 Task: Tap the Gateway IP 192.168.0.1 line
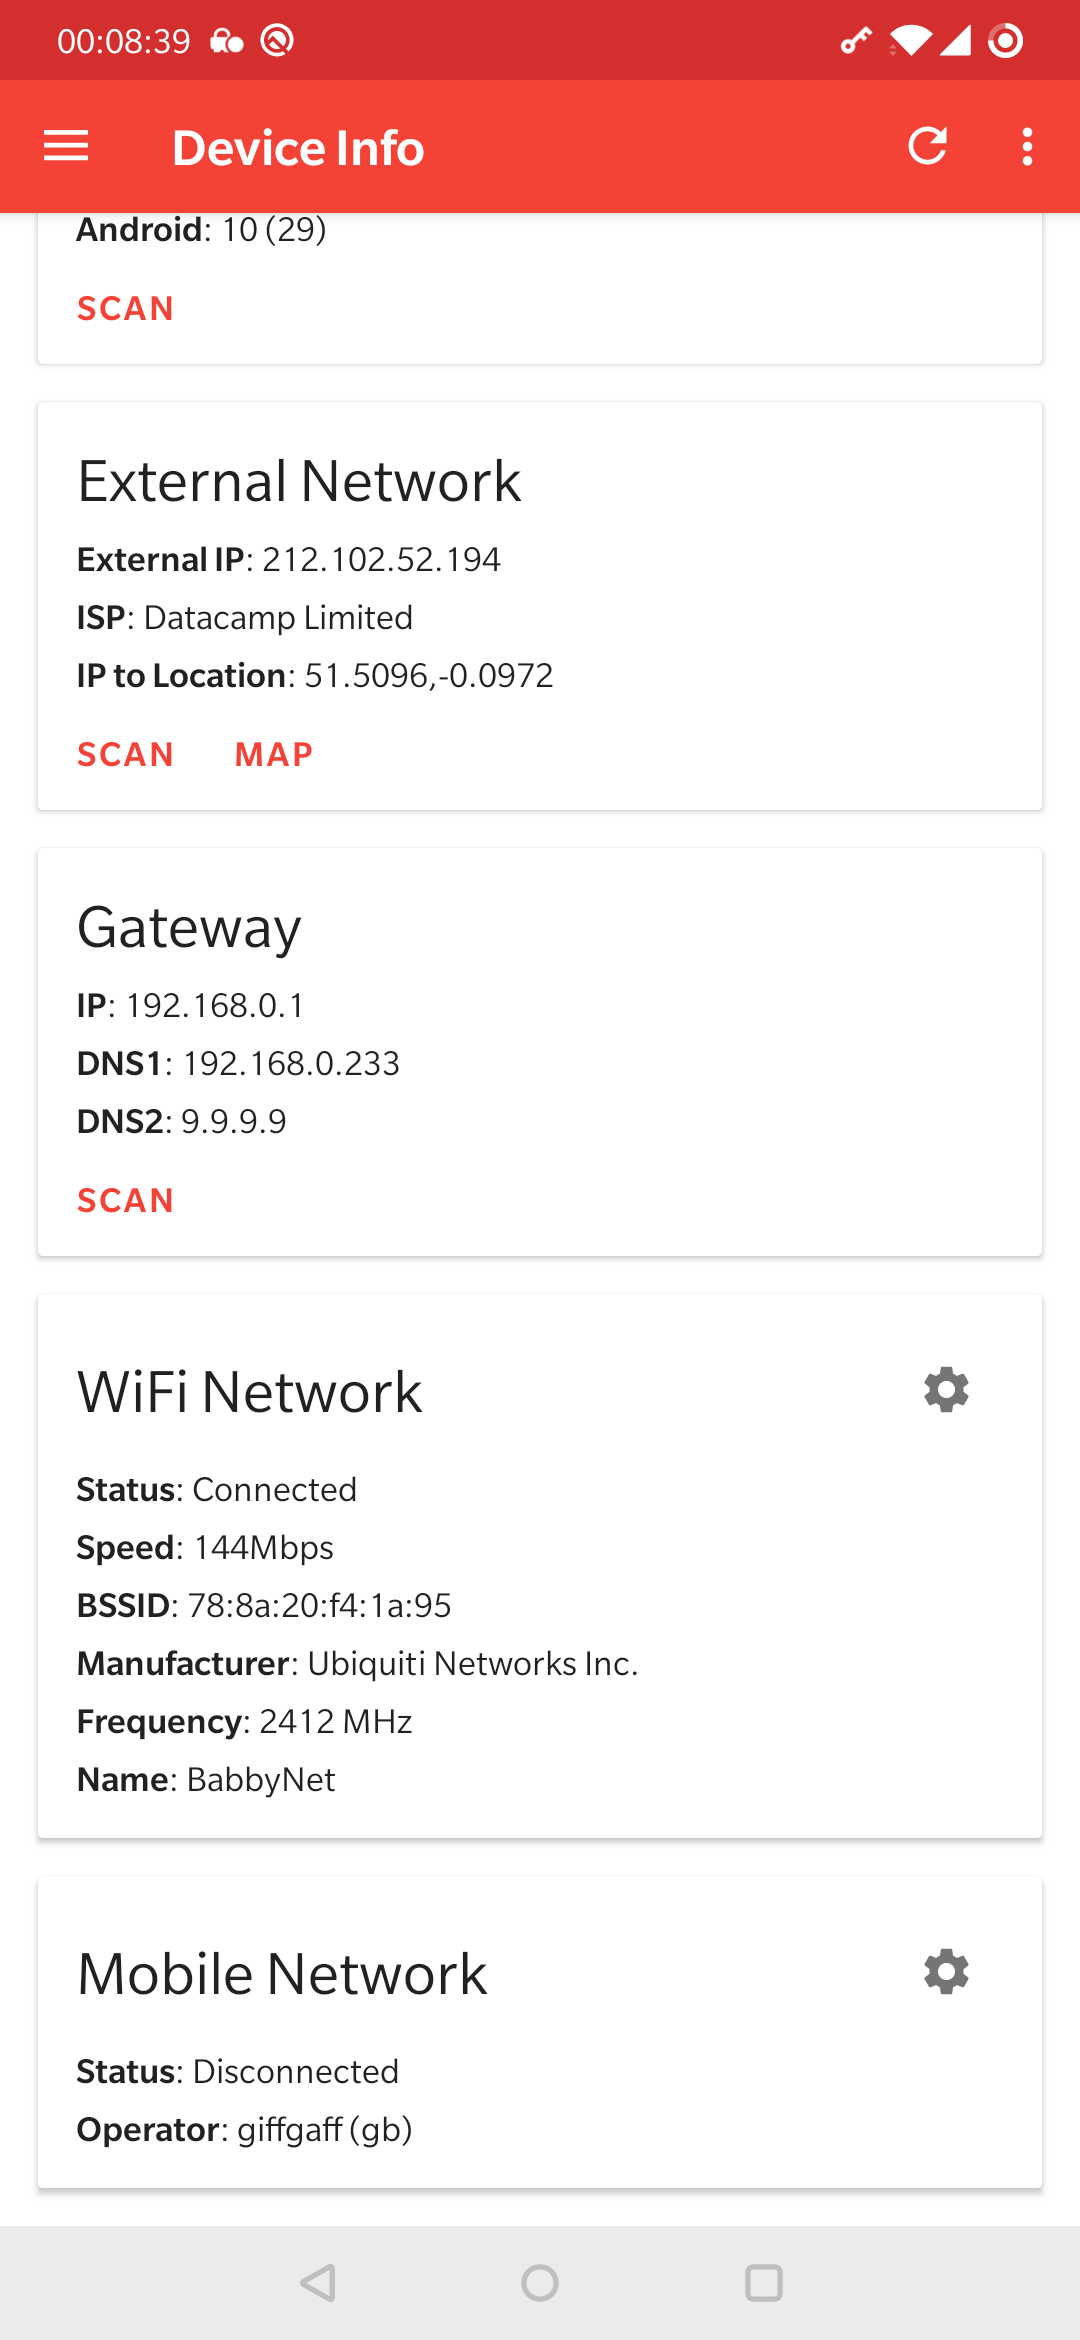[x=190, y=1006]
